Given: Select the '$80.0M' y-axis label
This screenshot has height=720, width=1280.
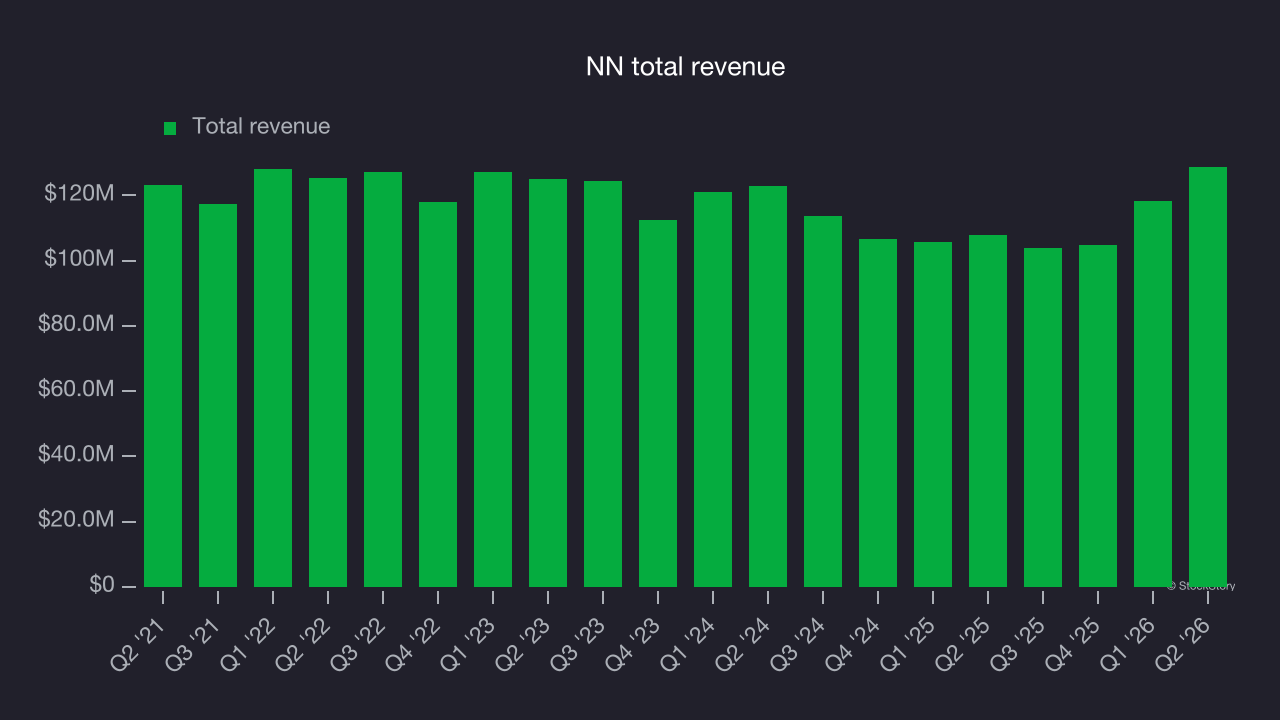Looking at the screenshot, I should pyautogui.click(x=76, y=325).
